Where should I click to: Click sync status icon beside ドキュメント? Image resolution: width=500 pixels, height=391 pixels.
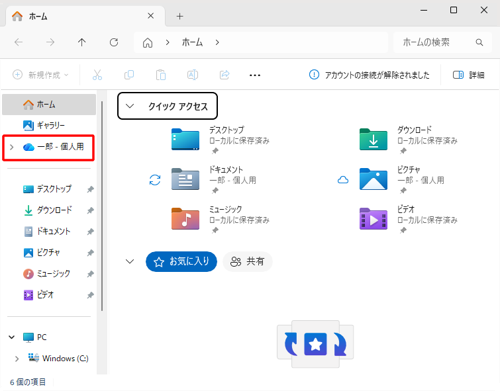pyautogui.click(x=155, y=180)
